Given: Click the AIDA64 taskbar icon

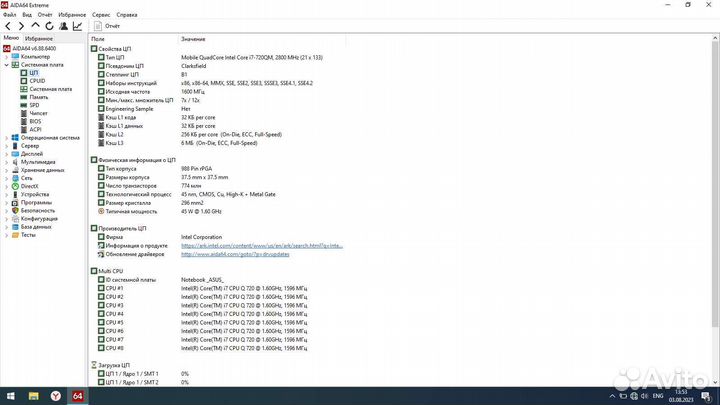Looking at the screenshot, I should [x=78, y=396].
